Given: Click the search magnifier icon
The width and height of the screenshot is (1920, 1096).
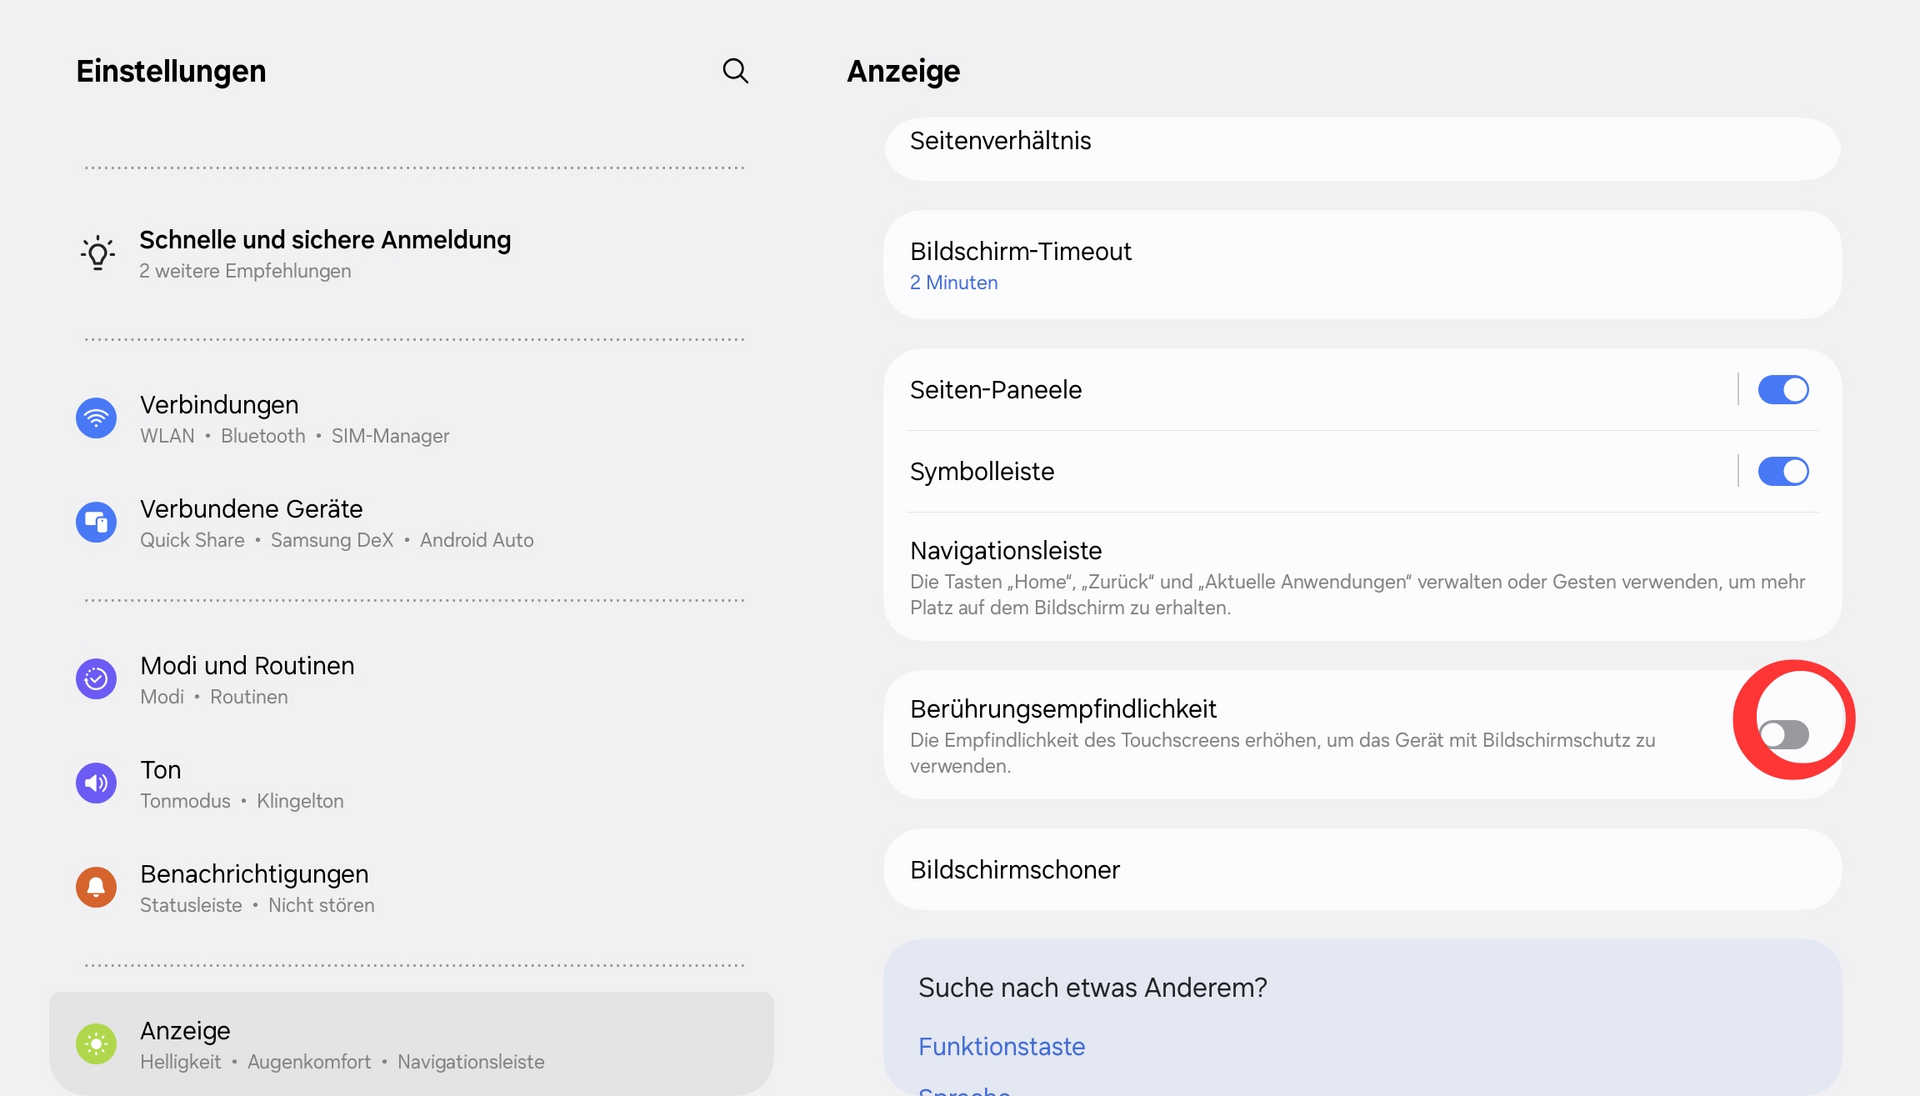Looking at the screenshot, I should (735, 71).
